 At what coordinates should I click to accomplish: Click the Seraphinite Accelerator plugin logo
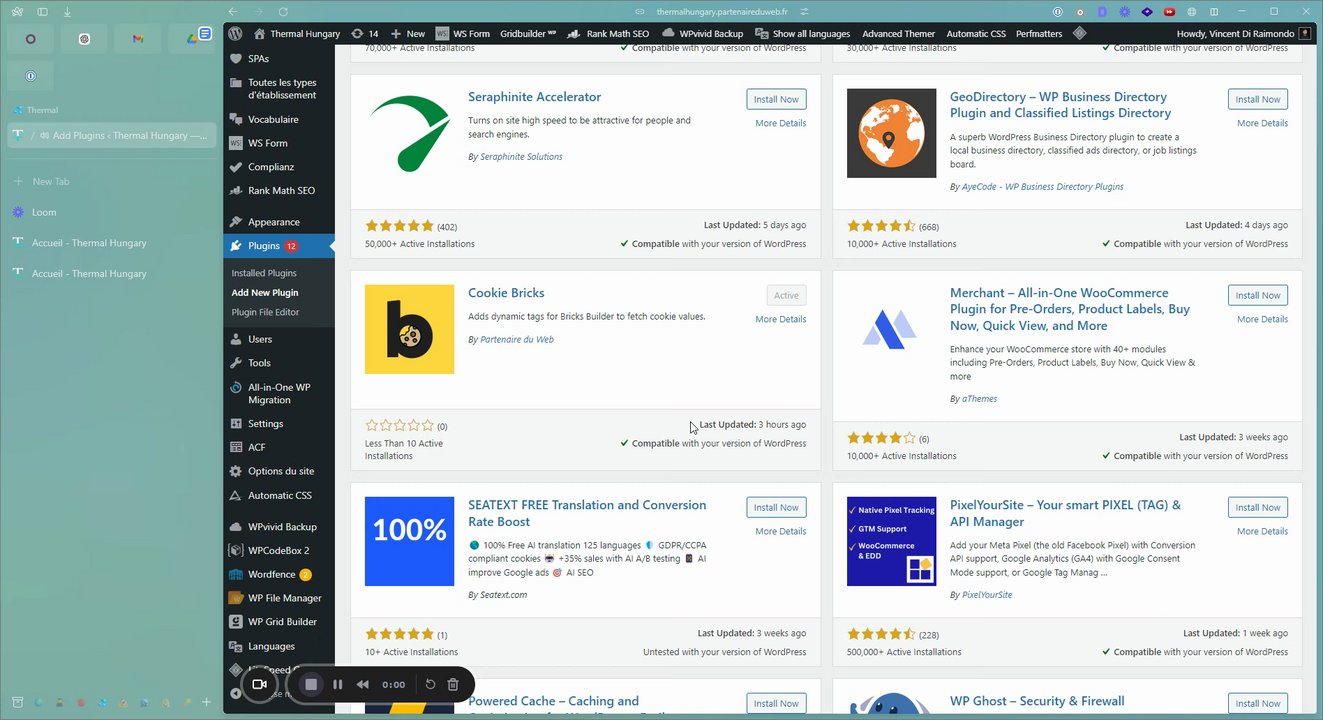coord(409,133)
